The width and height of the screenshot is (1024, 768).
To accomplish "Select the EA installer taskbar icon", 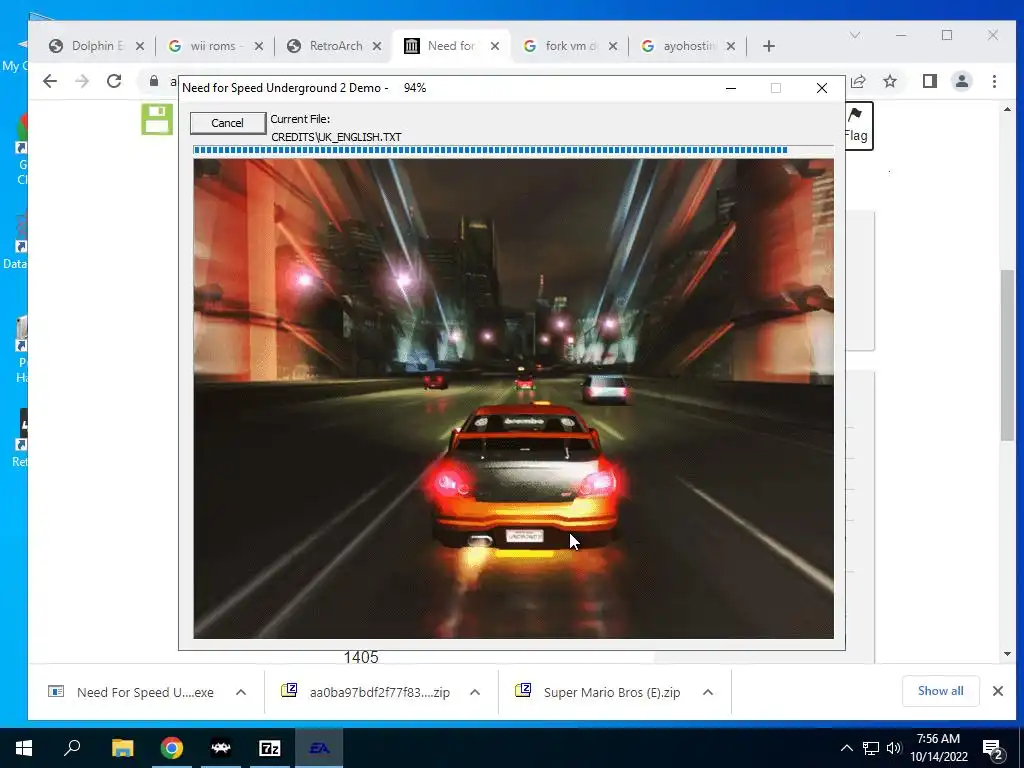I will pyautogui.click(x=319, y=748).
